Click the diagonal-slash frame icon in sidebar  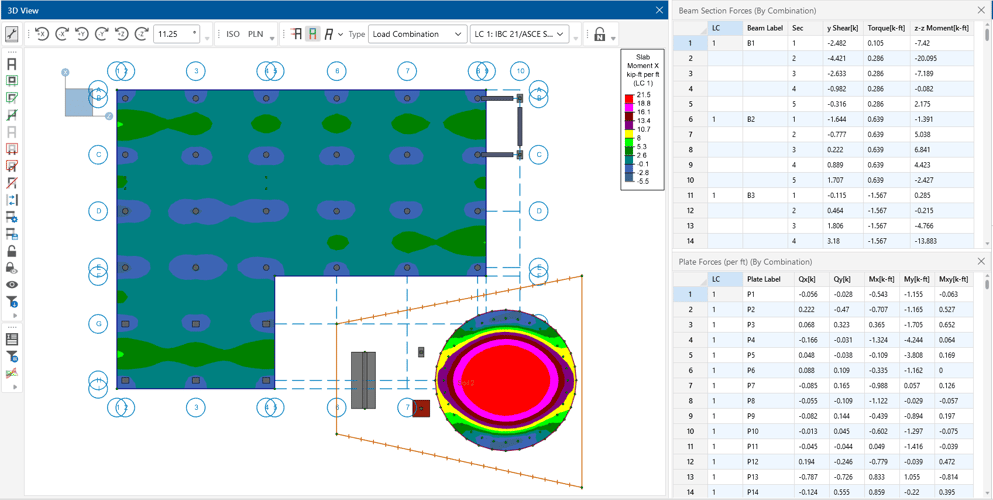pos(12,183)
